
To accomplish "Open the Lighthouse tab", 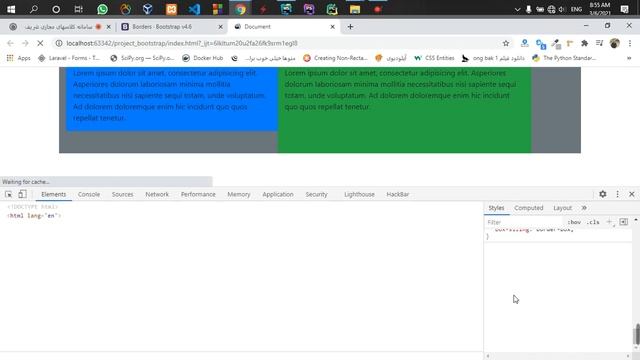I will click(x=359, y=194).
